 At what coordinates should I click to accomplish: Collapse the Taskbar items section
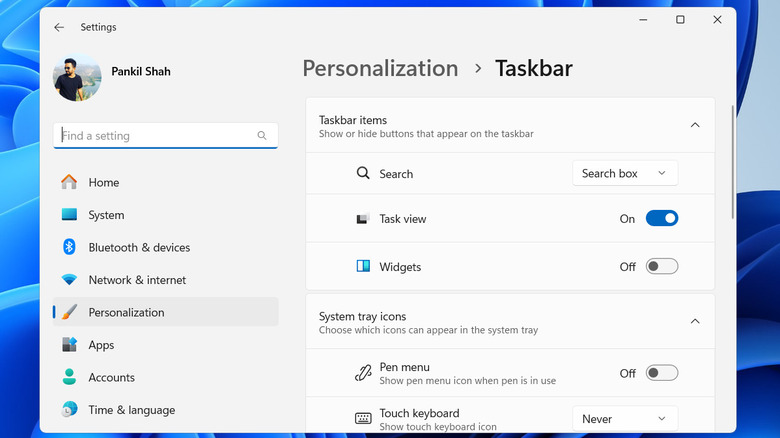[x=695, y=125]
